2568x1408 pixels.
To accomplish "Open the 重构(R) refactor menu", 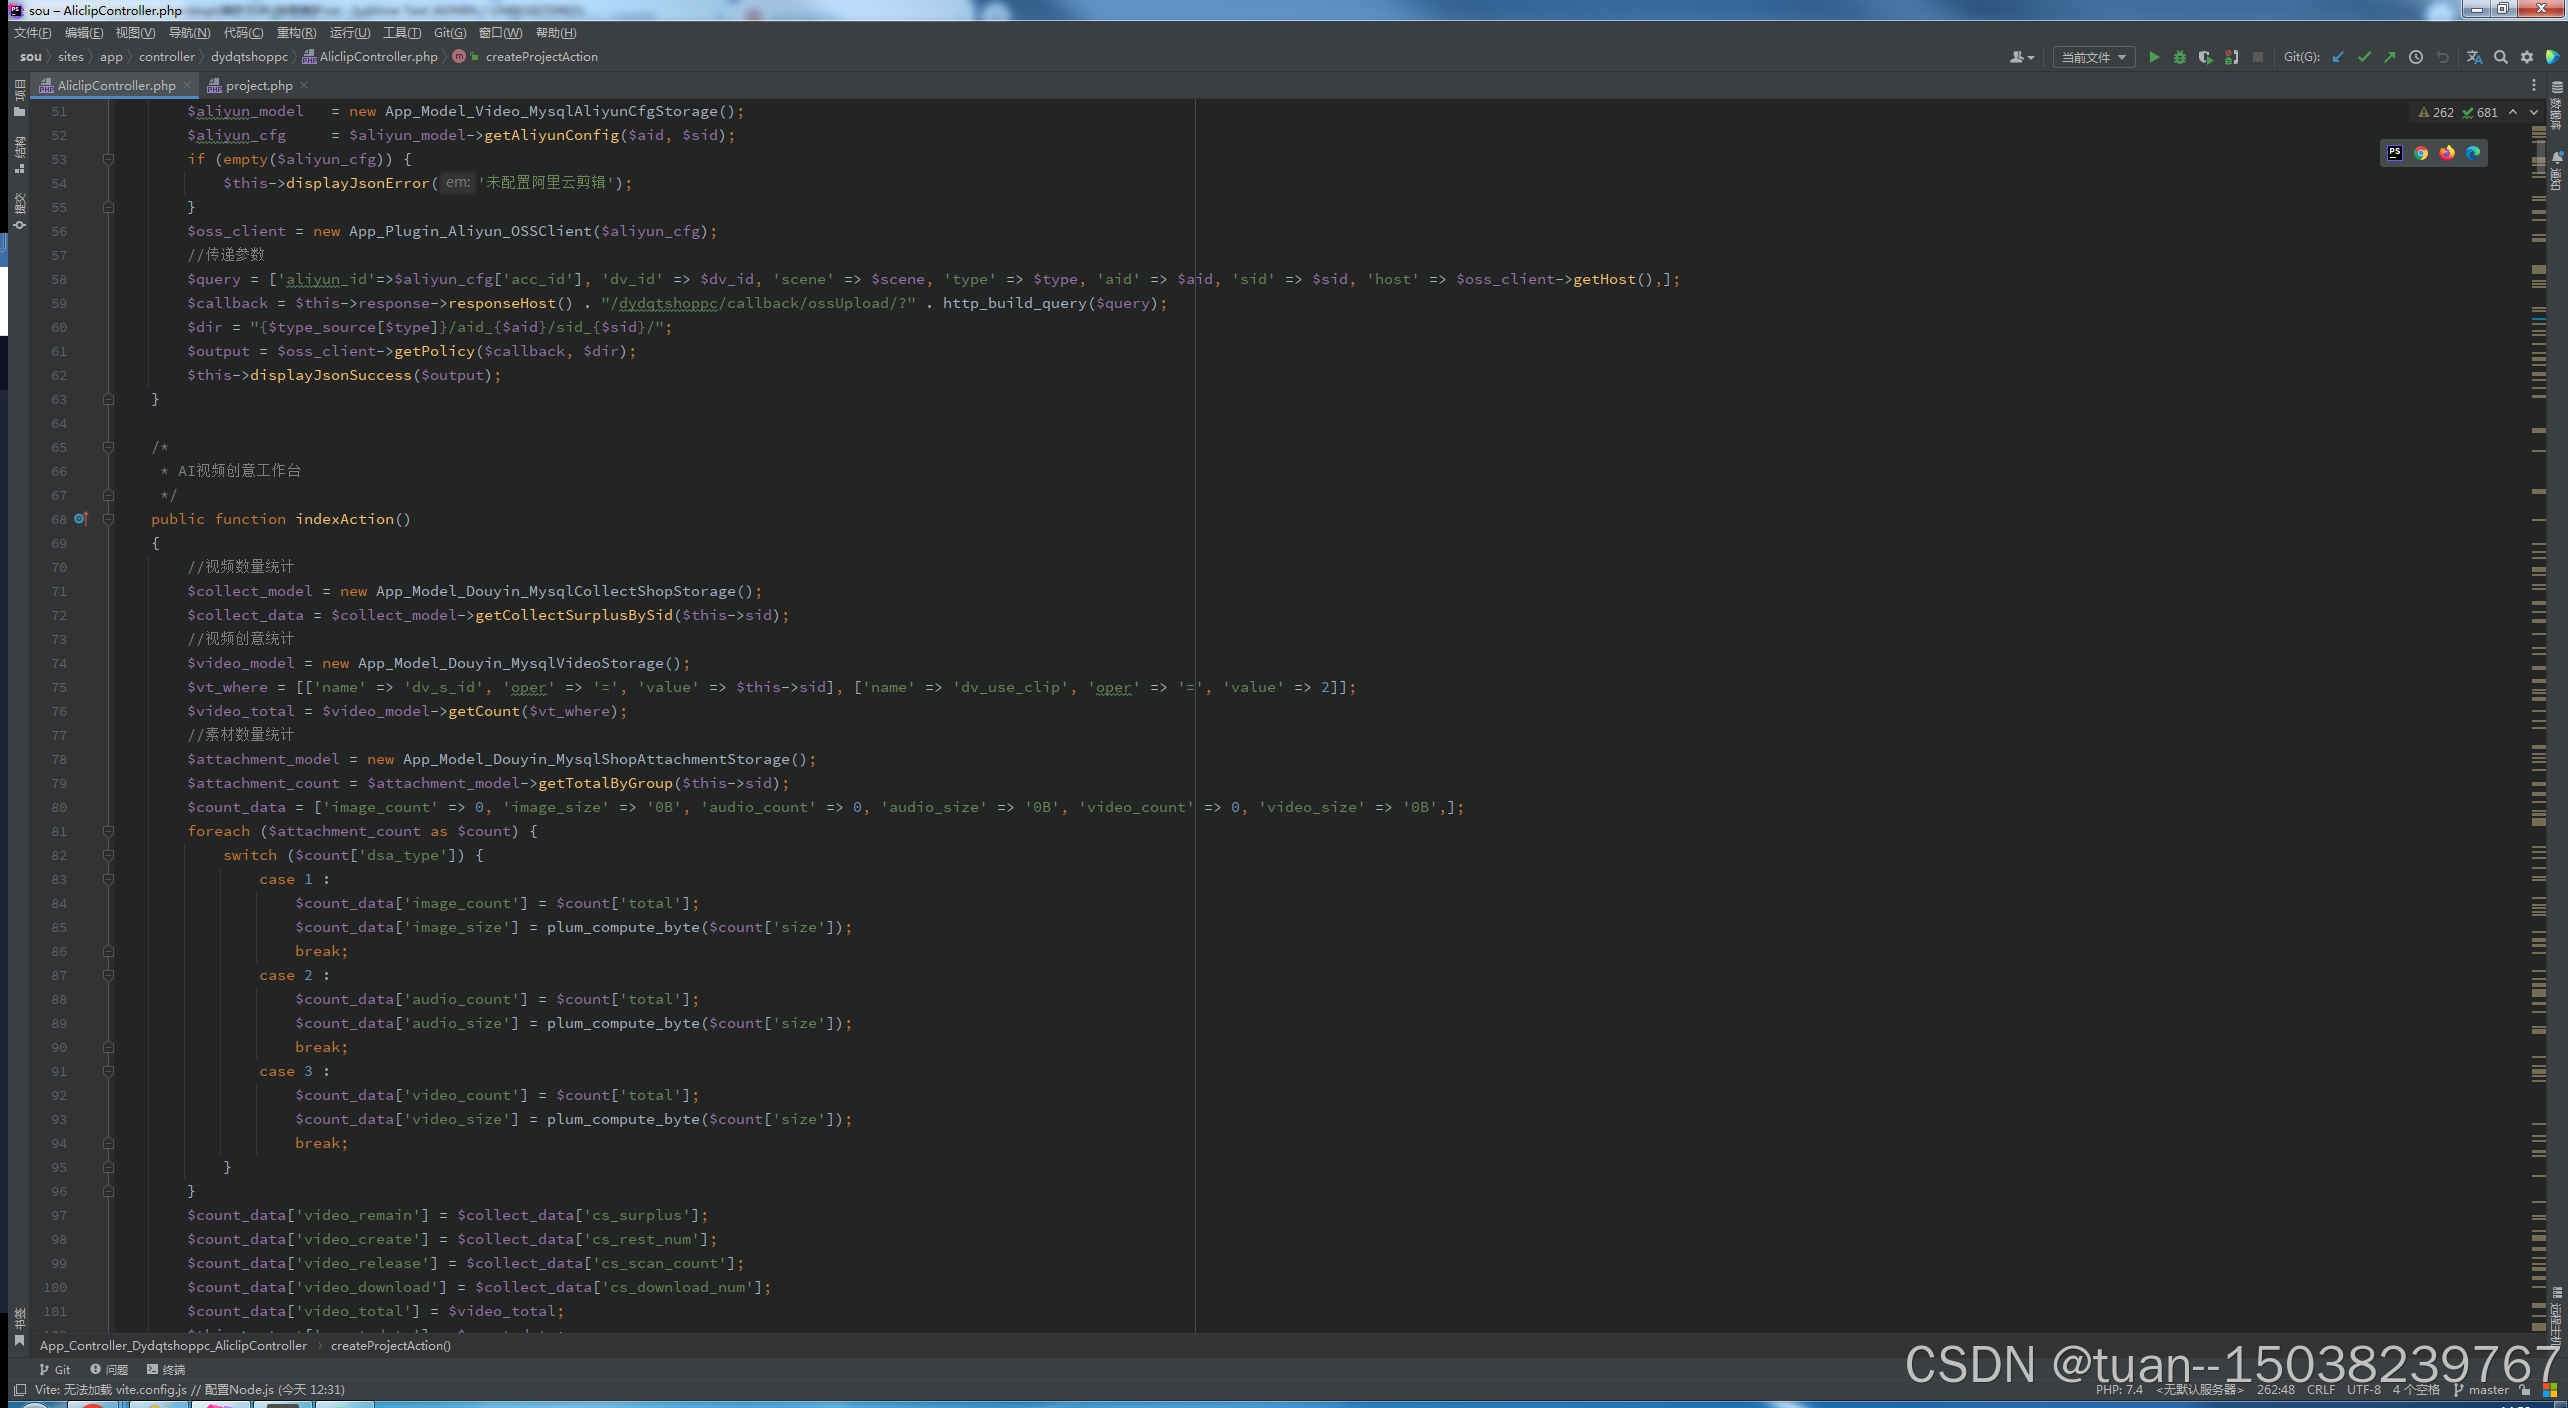I will coord(296,33).
